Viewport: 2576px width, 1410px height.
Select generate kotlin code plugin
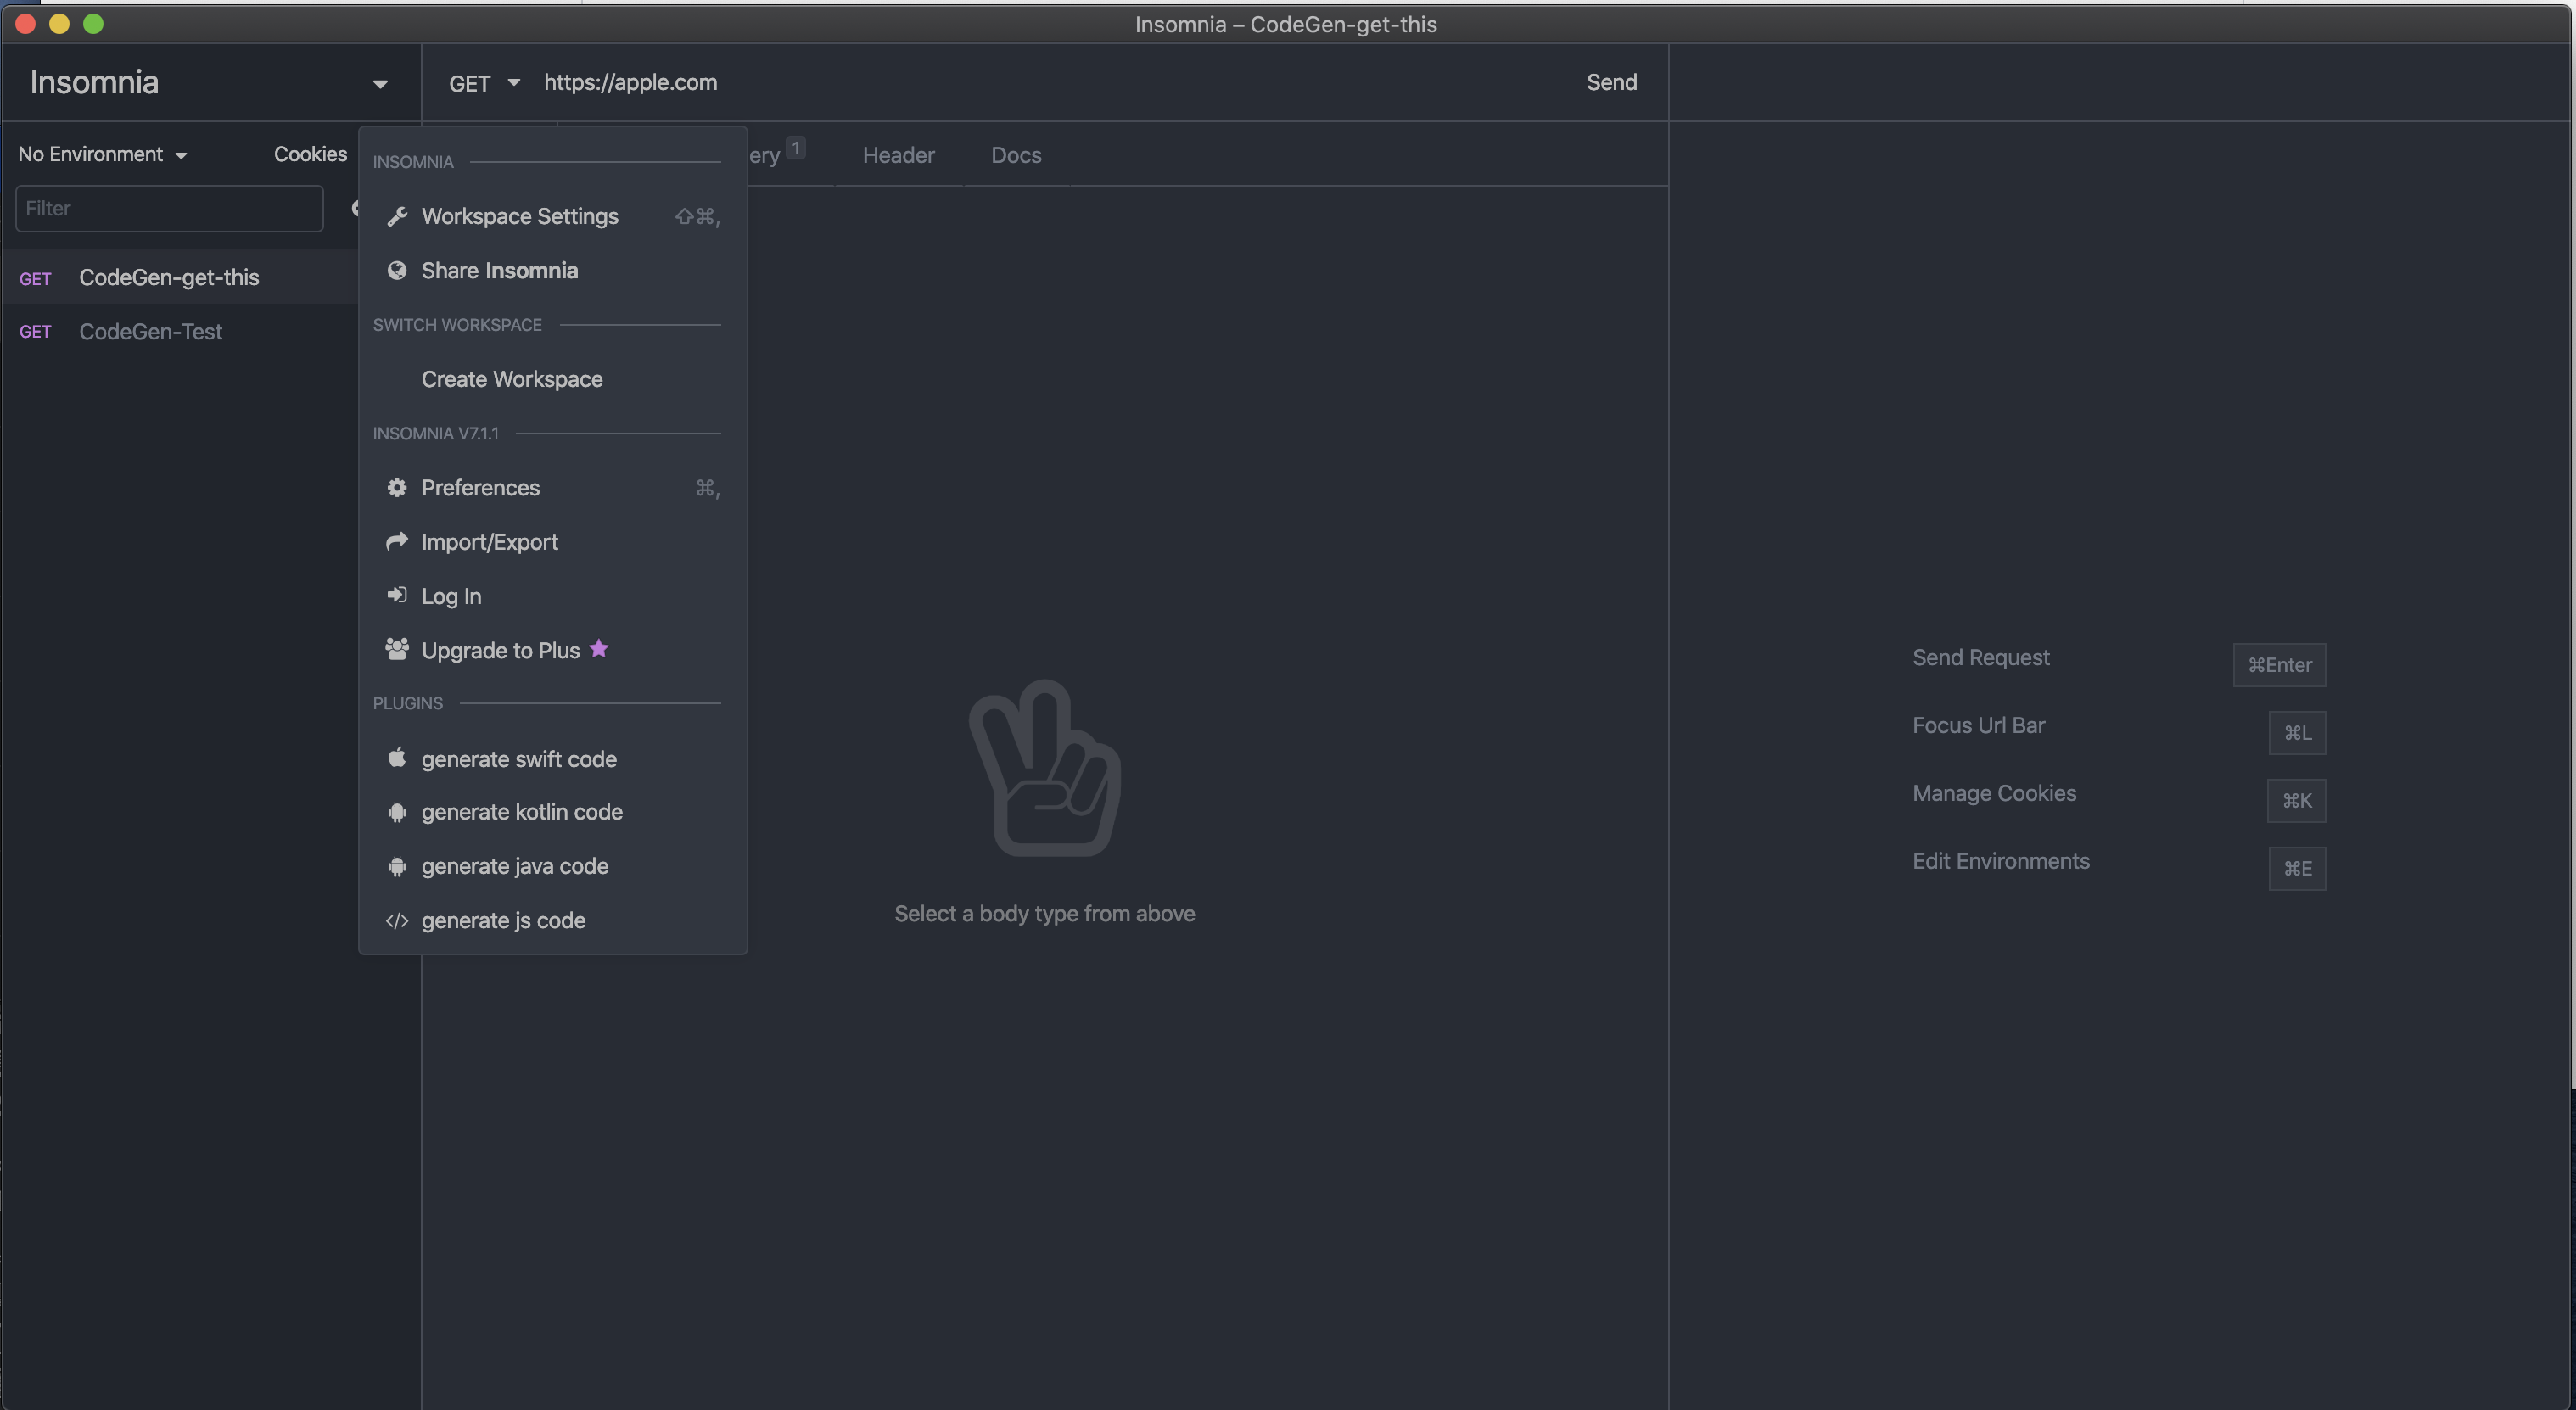[521, 813]
